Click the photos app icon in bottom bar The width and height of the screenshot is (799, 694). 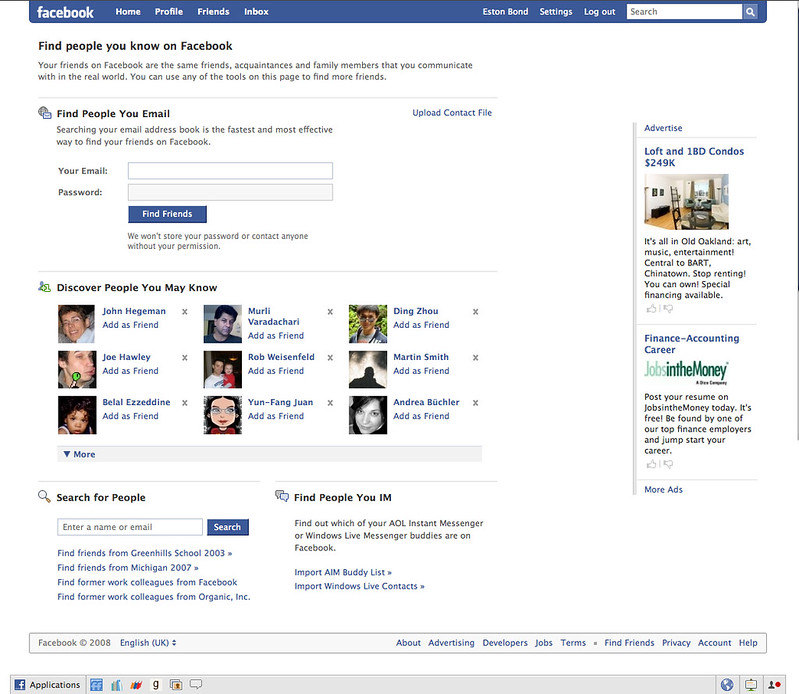tap(176, 685)
